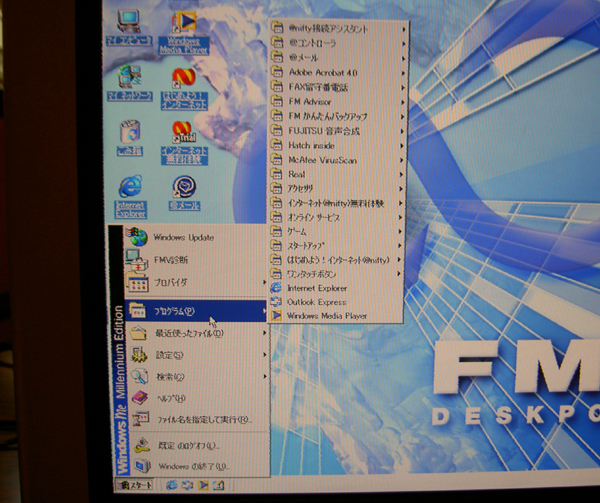600x503 pixels.
Task: Expand the 最近使ったファイル submenu arrow
Action: 264,333
